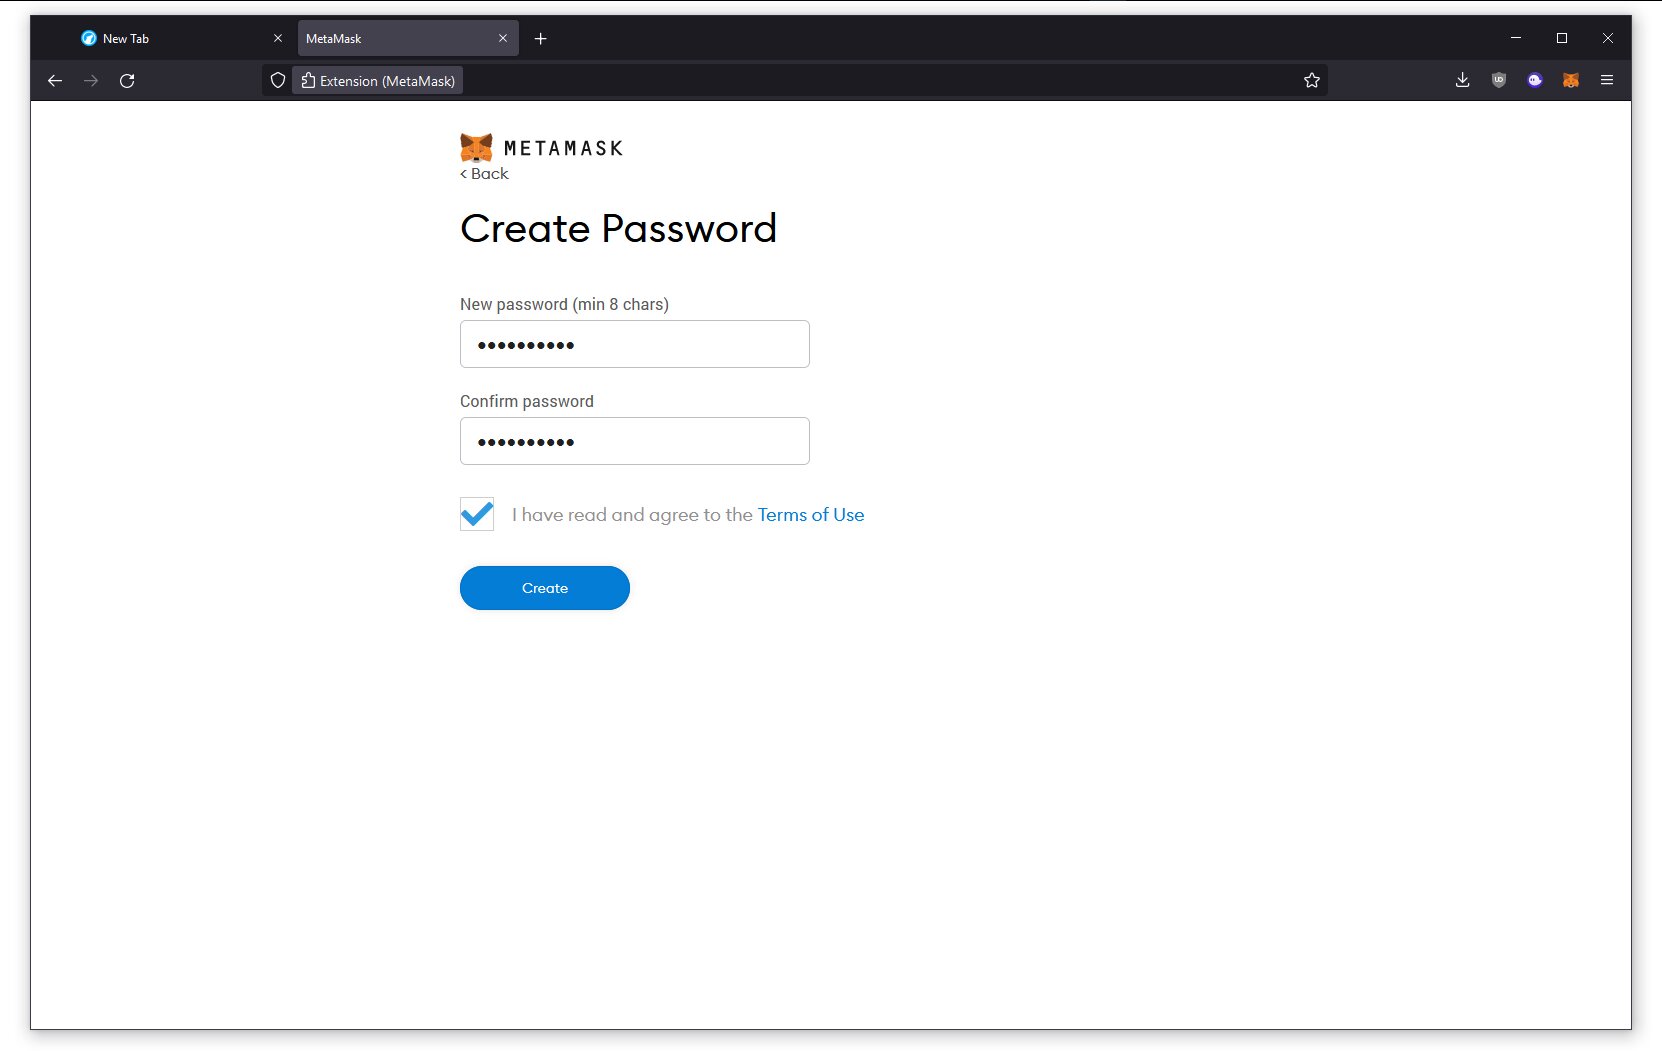
Task: Reload the page with refresh icon
Action: [x=127, y=80]
